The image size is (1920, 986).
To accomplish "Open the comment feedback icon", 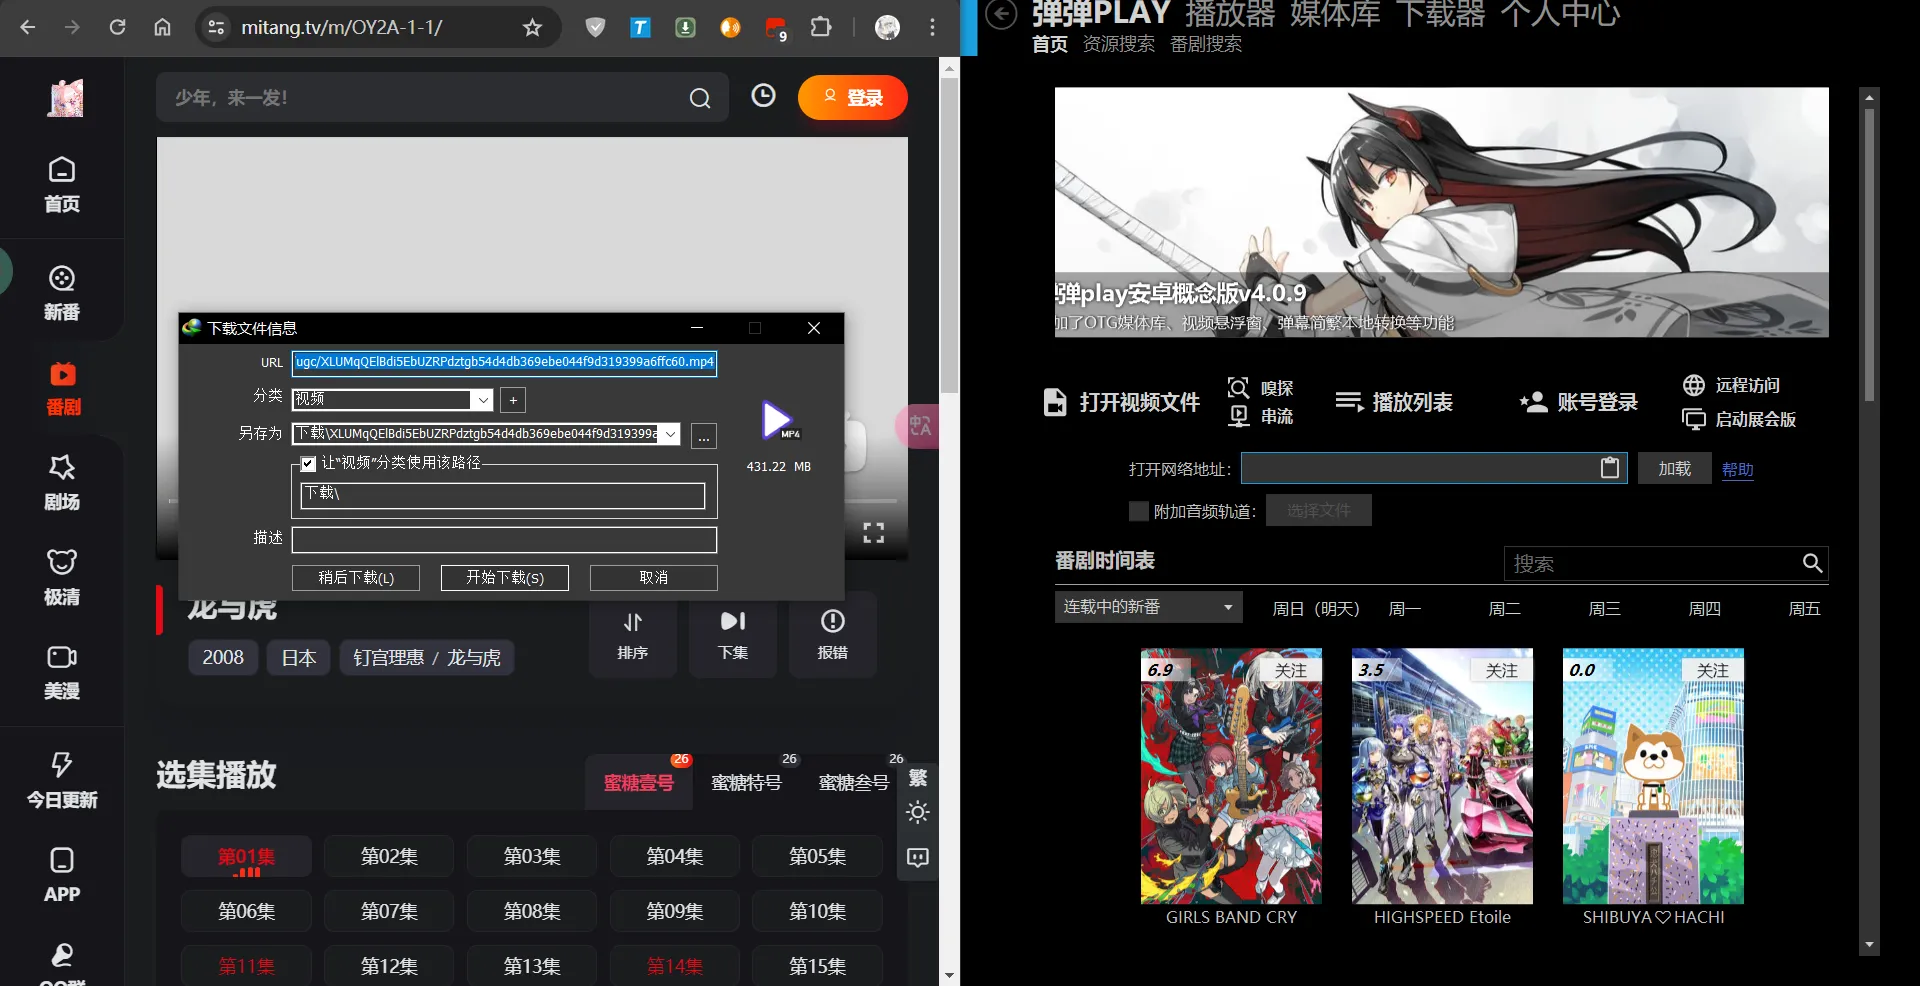I will click(918, 858).
